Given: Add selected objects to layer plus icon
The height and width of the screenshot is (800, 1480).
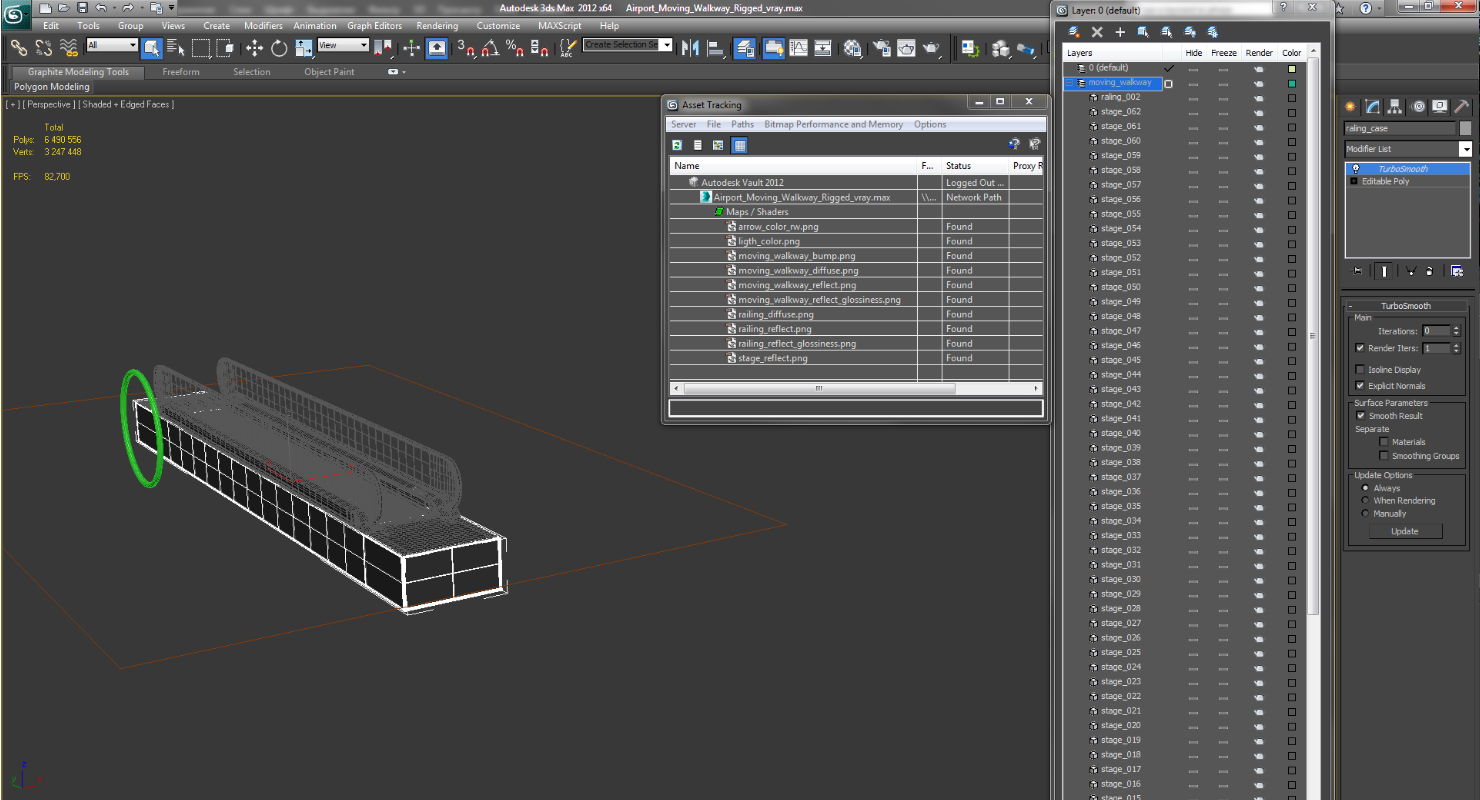Looking at the screenshot, I should tap(1120, 32).
